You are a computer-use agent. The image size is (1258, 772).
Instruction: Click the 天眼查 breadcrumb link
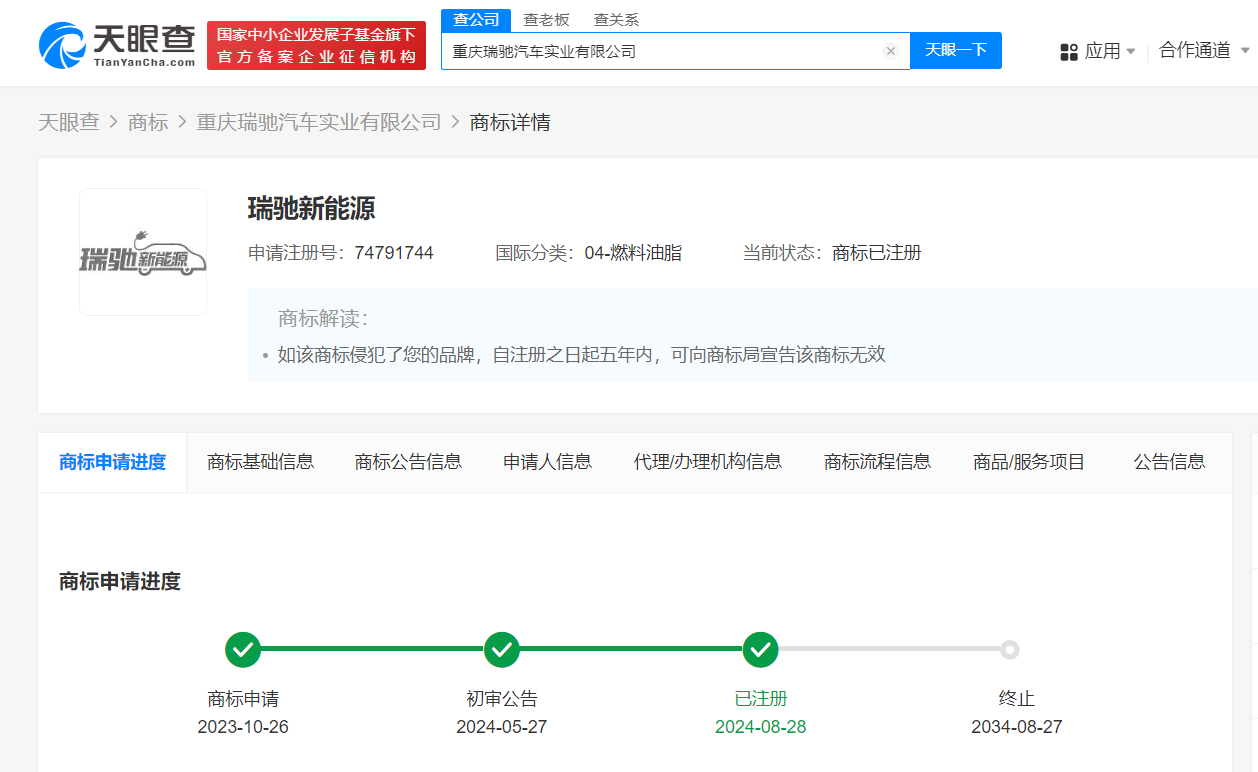click(x=69, y=123)
